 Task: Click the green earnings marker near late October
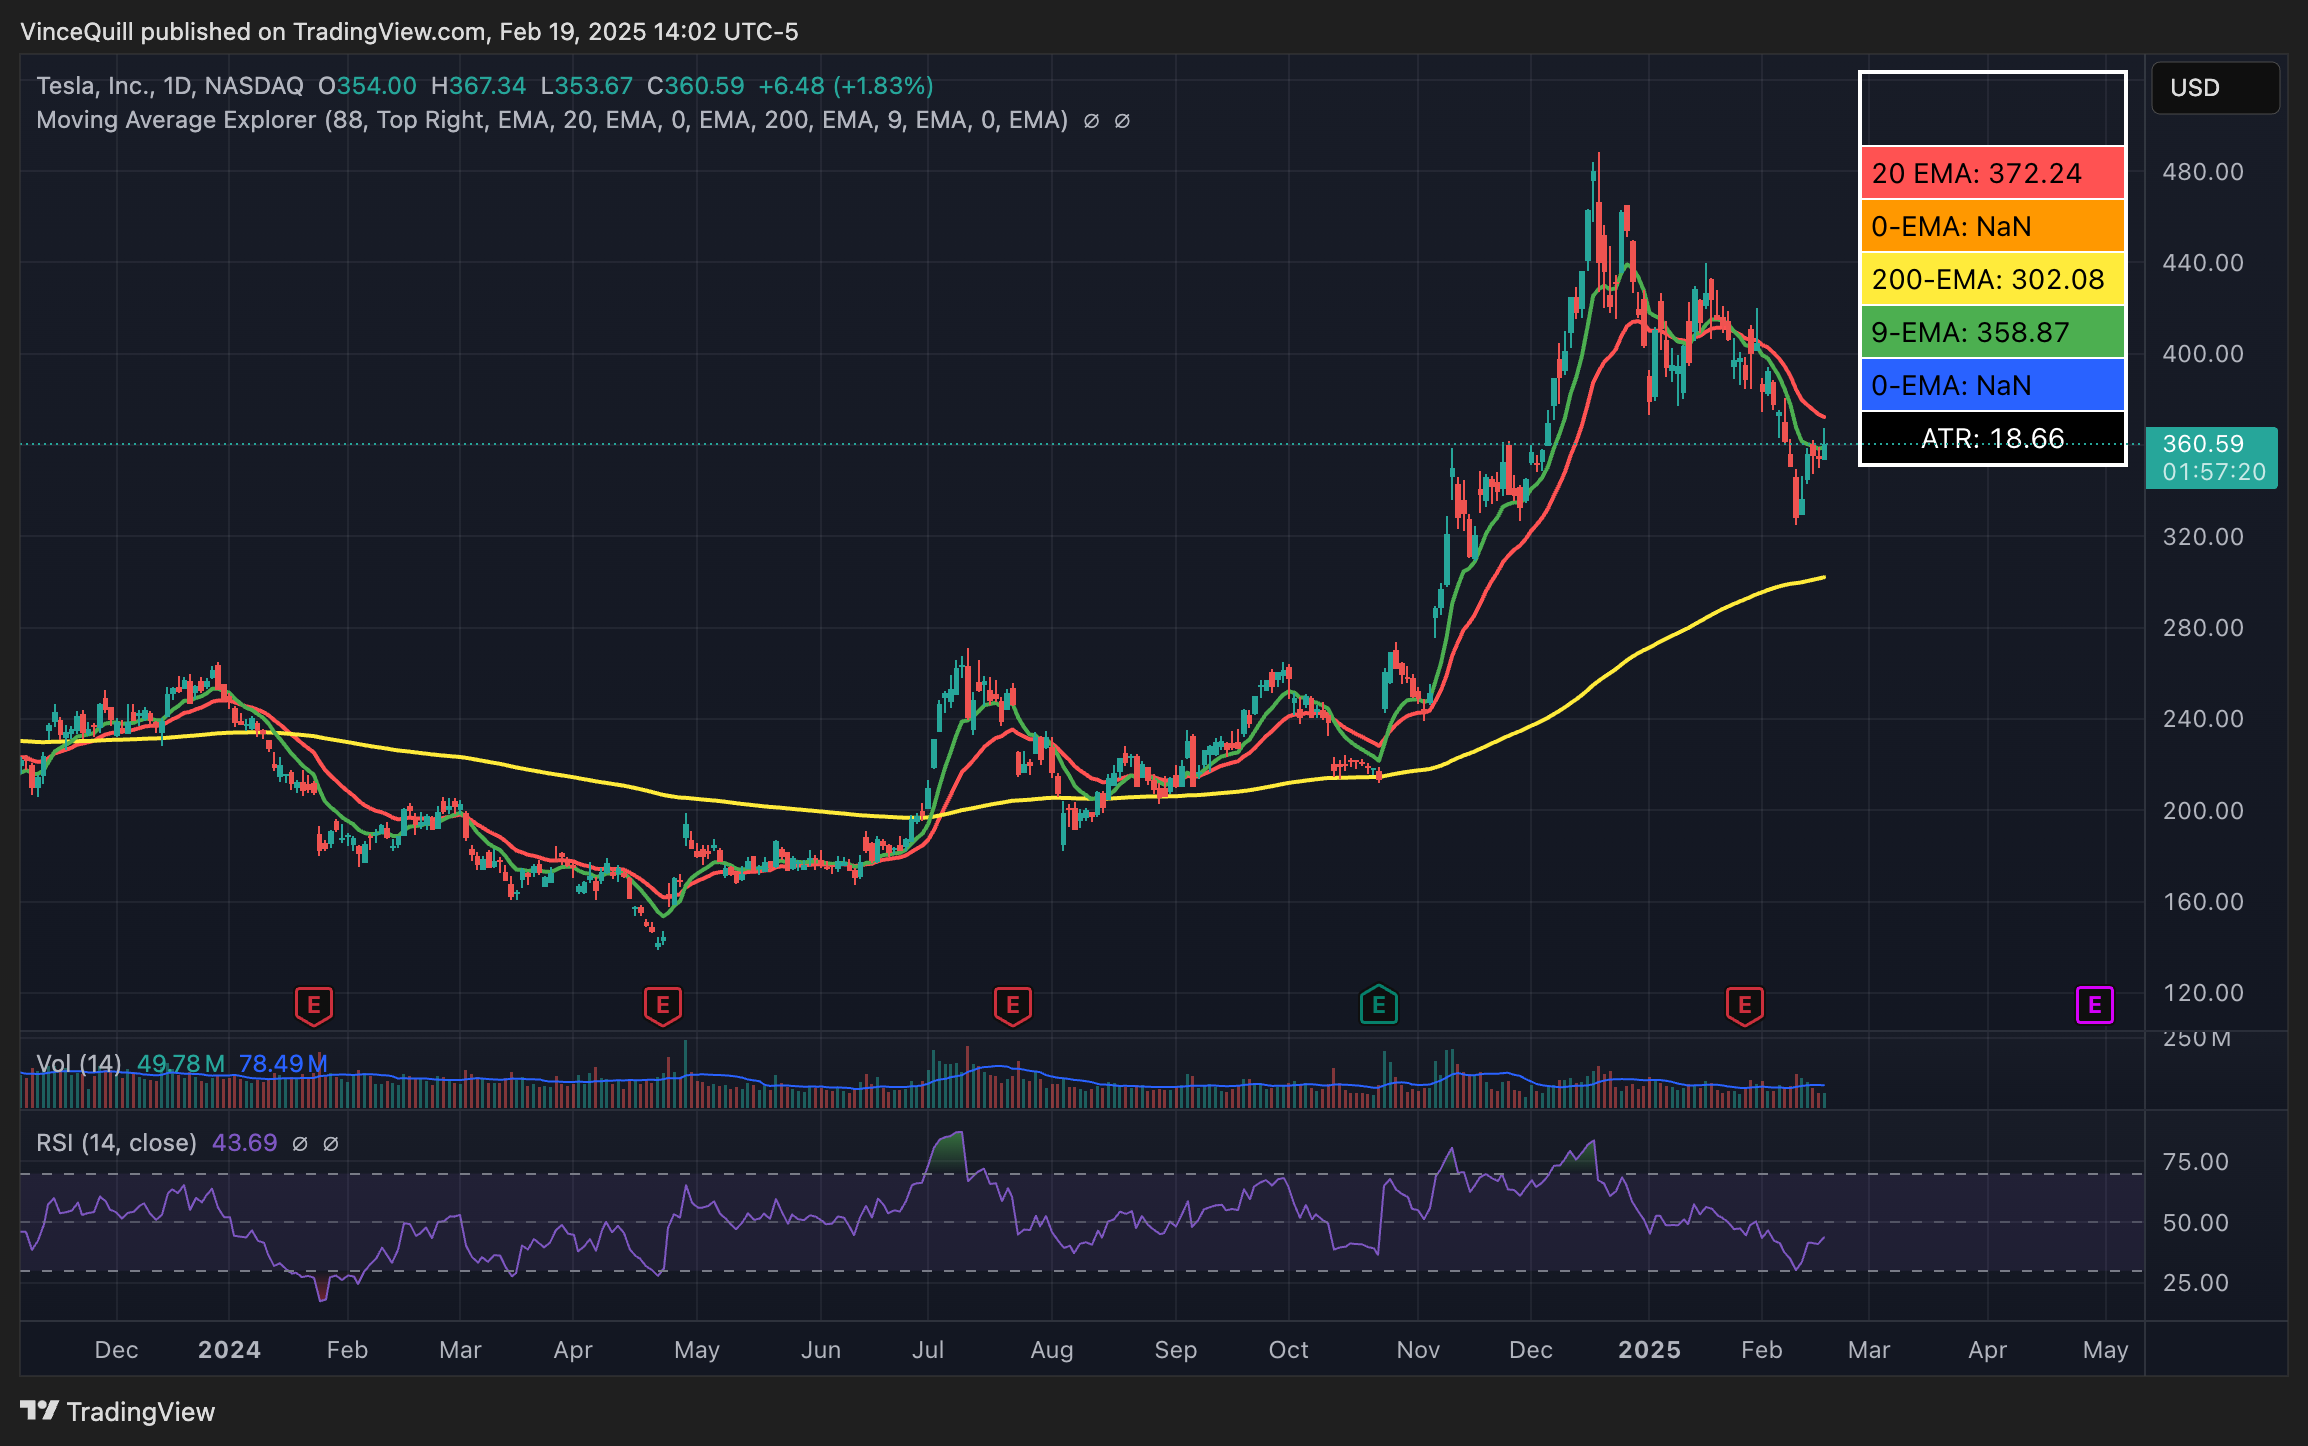coord(1378,1005)
